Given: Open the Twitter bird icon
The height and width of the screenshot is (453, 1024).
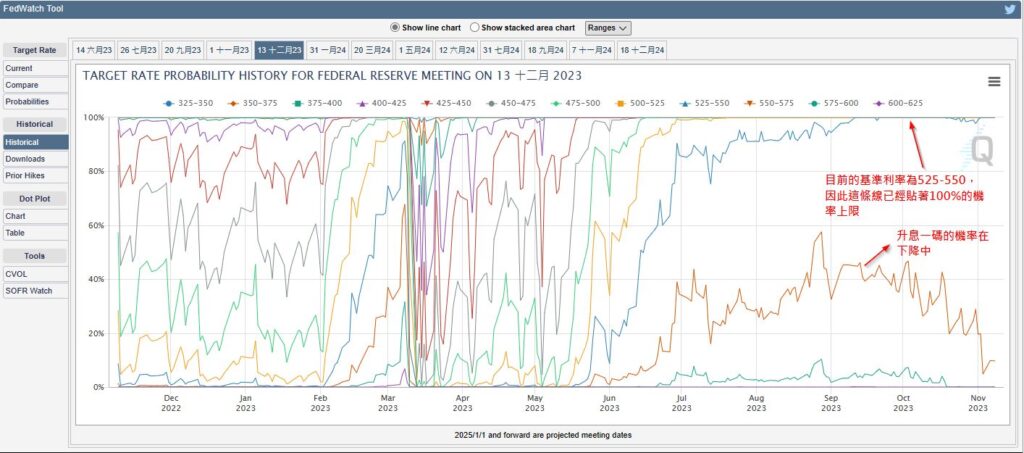Looking at the screenshot, I should (1009, 9).
